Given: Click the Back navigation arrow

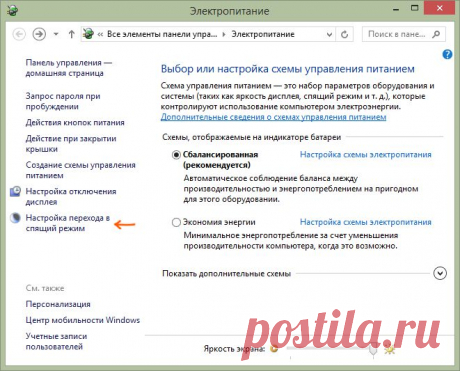Looking at the screenshot, I should click(19, 34).
